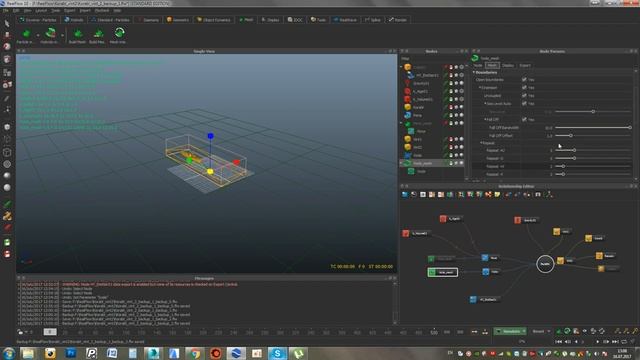
Task: Click the green circular refresh icon beside Reset
Action: coord(567,331)
